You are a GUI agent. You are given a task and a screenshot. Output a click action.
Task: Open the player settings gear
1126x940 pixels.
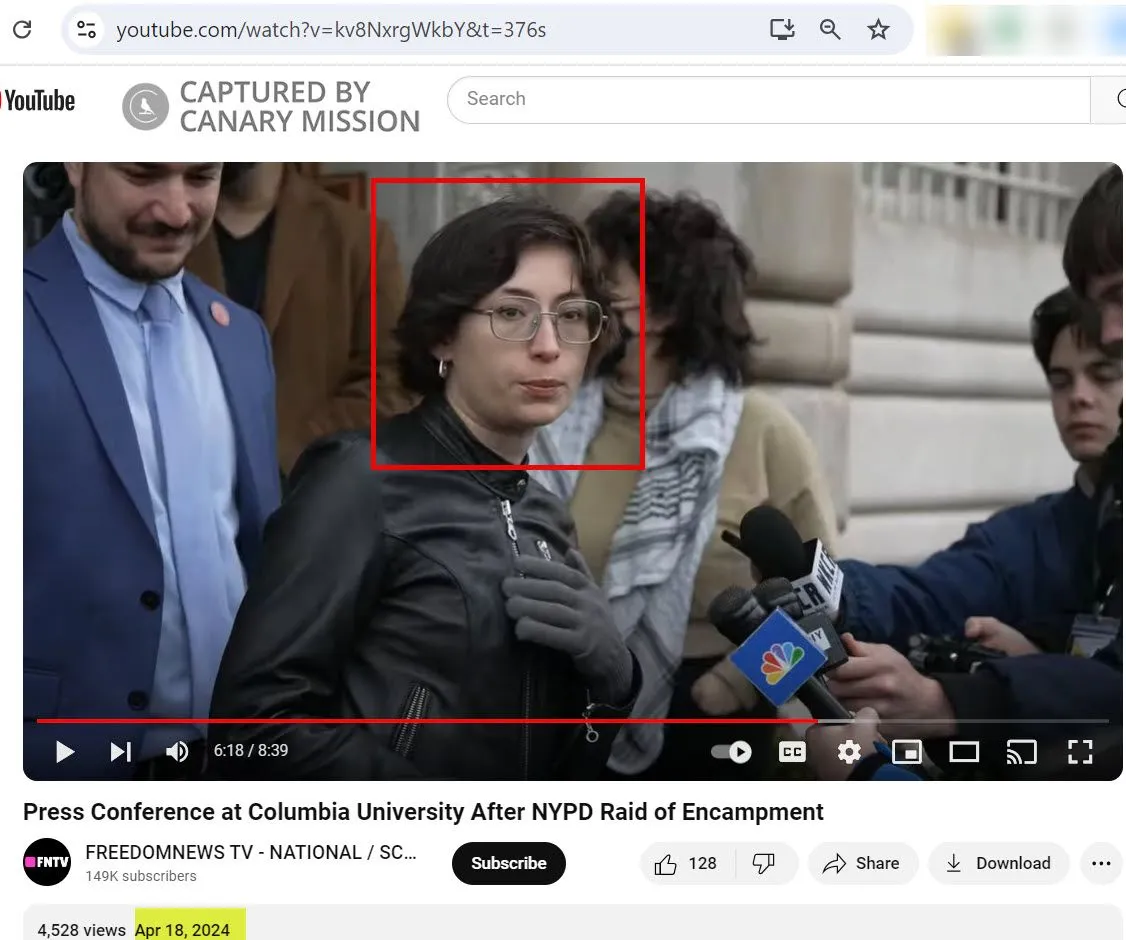(x=849, y=751)
